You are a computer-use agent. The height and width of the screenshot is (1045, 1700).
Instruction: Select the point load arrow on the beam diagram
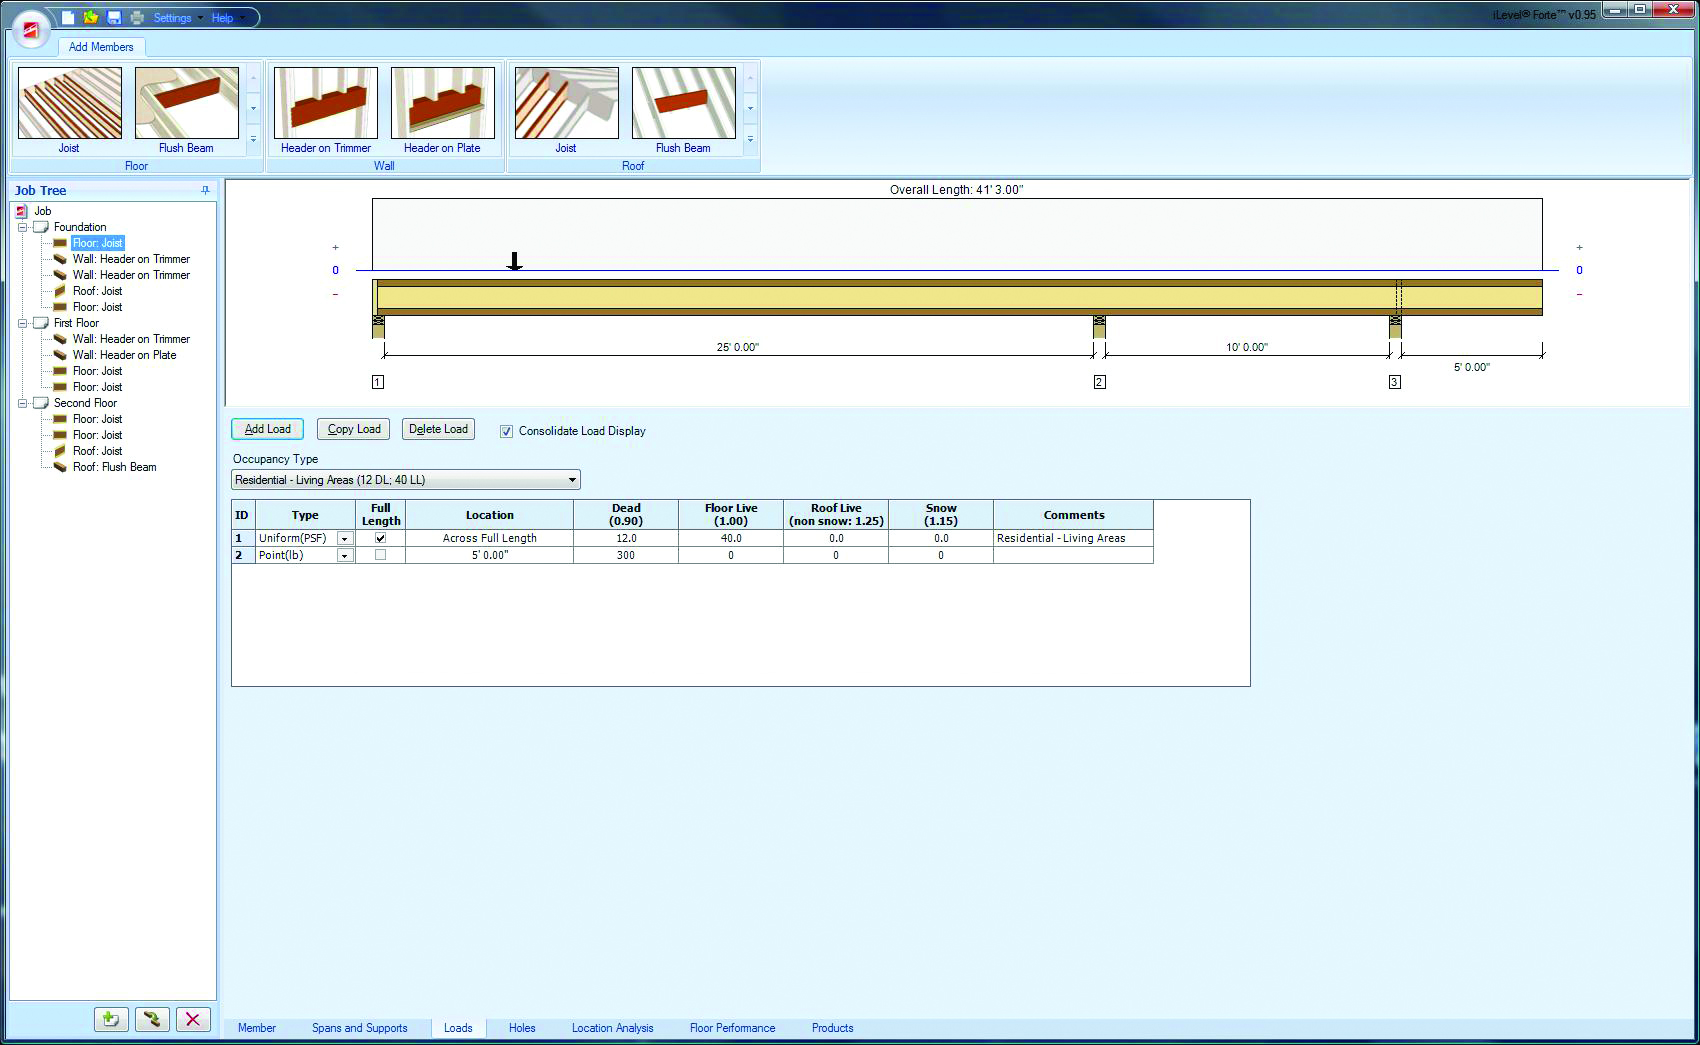tap(514, 261)
